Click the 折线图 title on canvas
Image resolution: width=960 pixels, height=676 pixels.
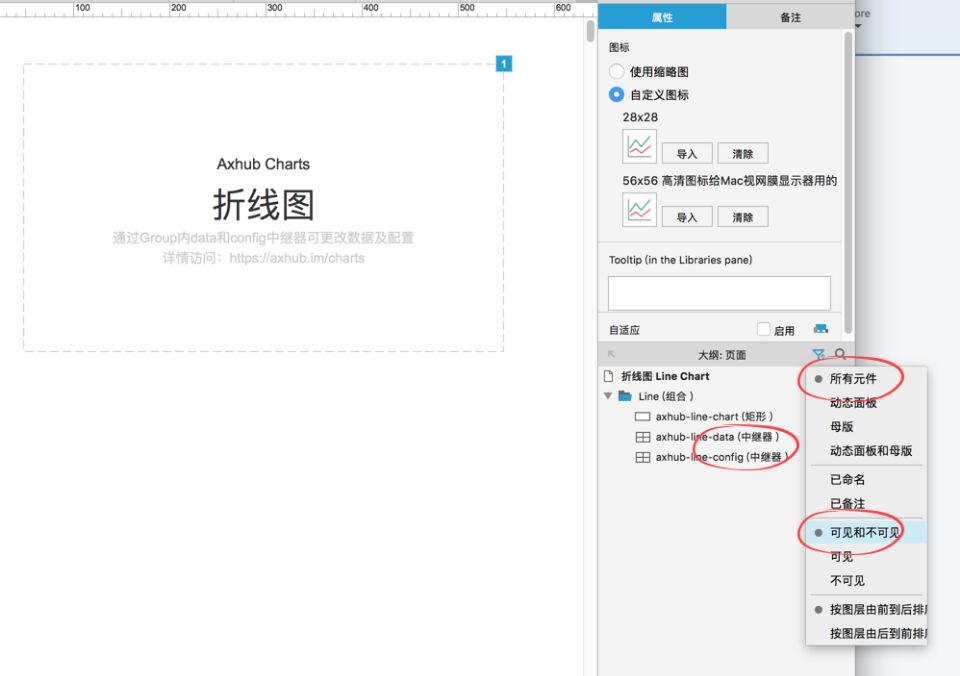coord(263,205)
